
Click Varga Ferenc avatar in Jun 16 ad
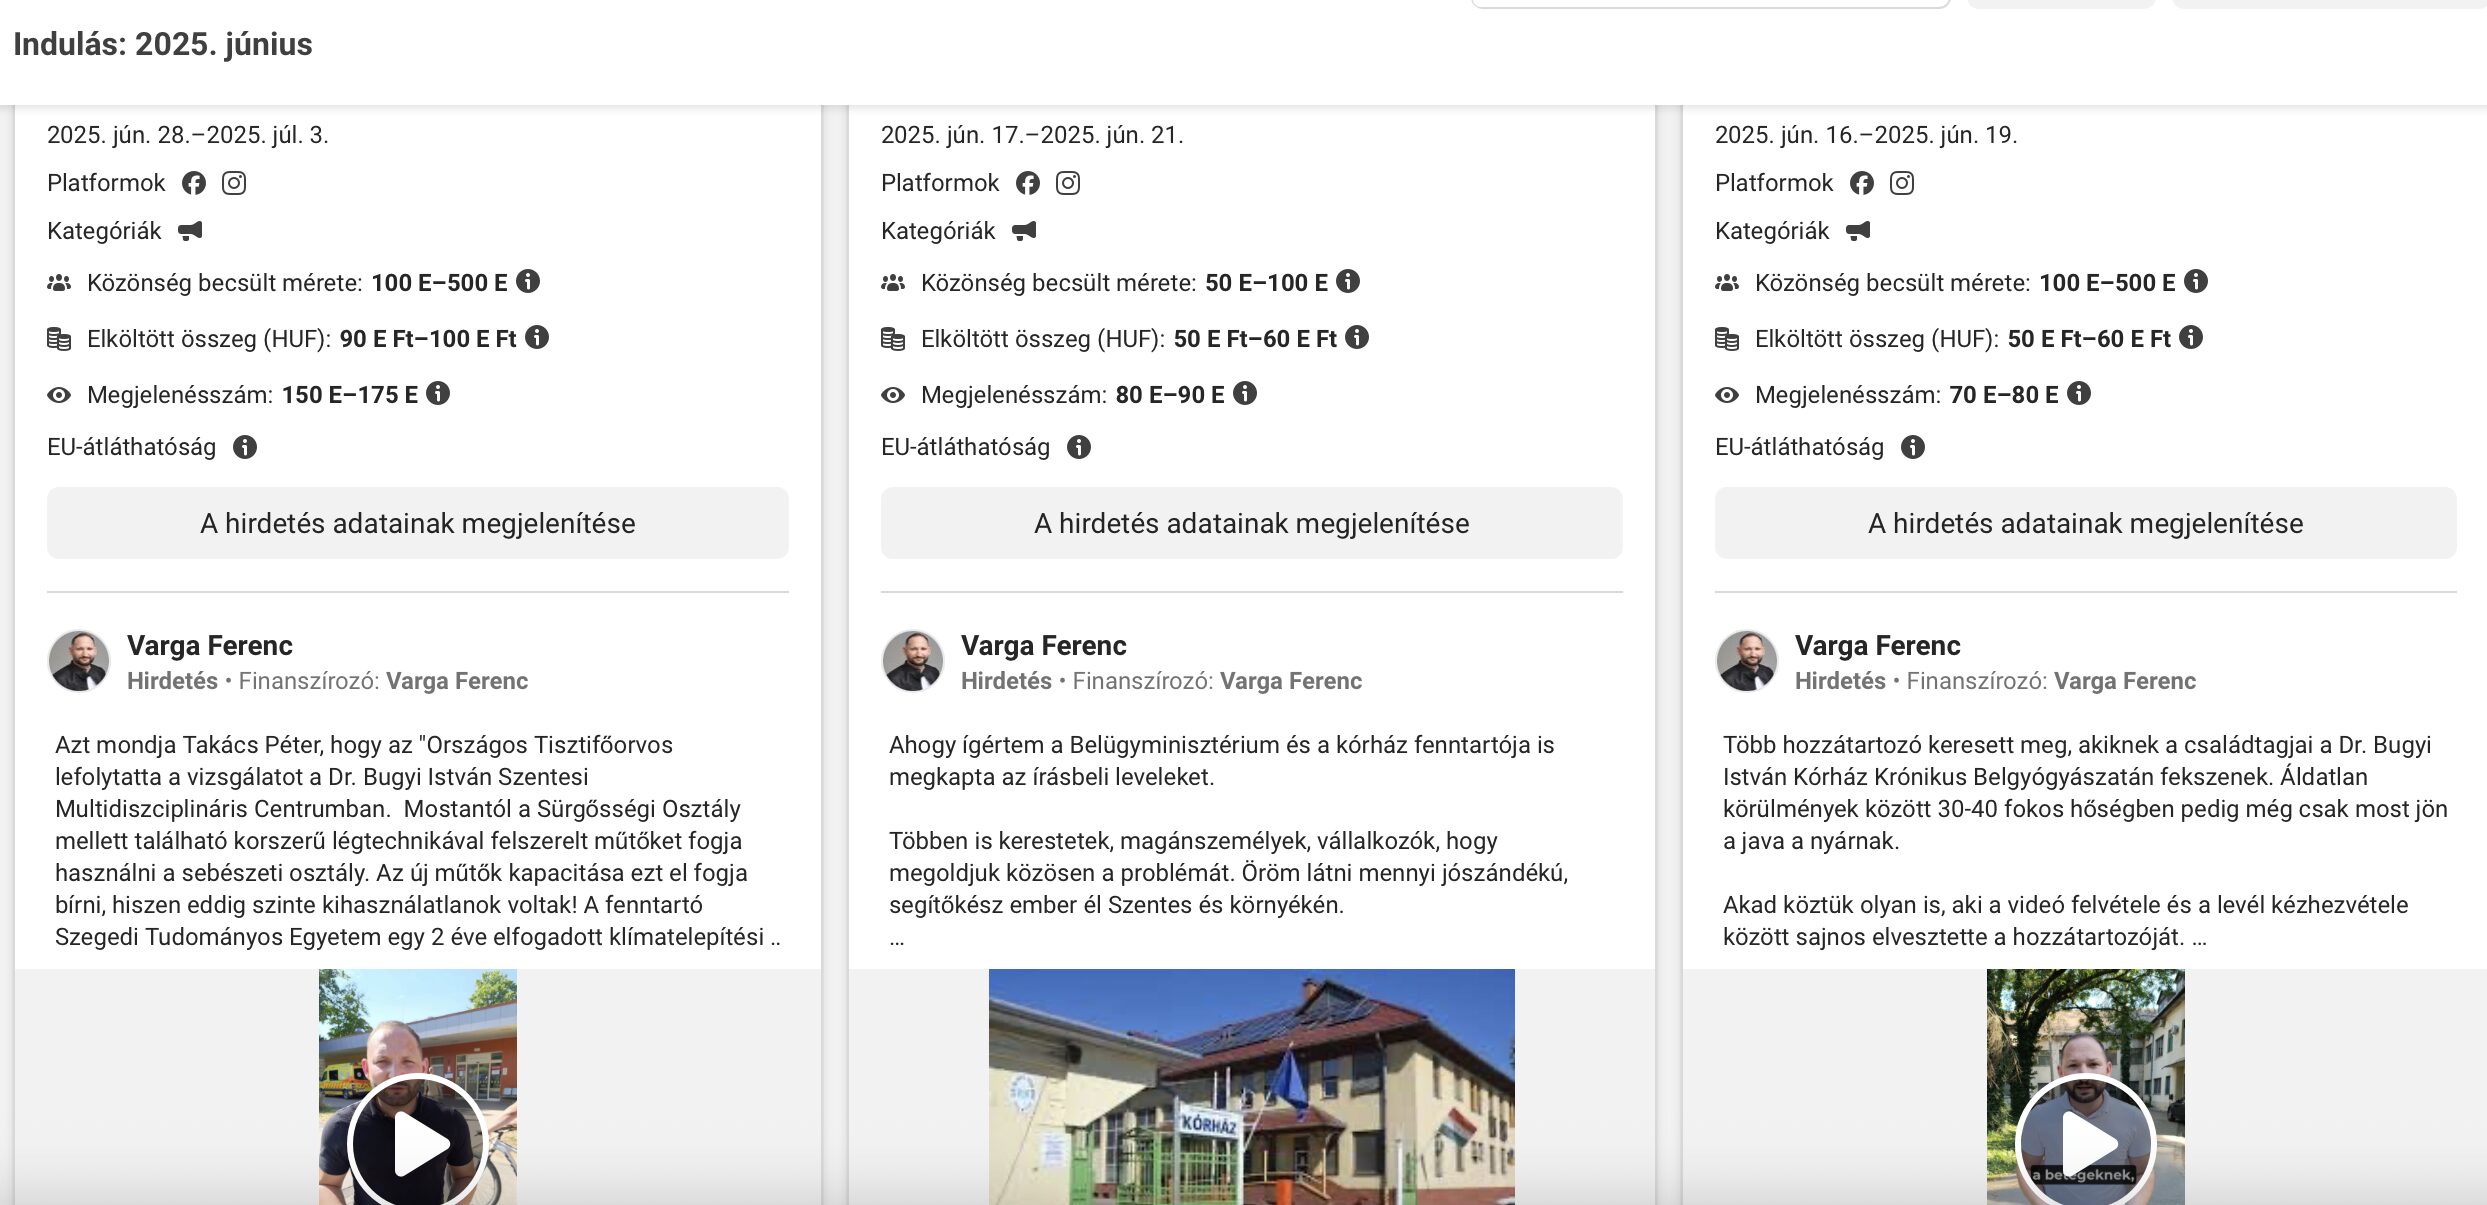point(1747,661)
